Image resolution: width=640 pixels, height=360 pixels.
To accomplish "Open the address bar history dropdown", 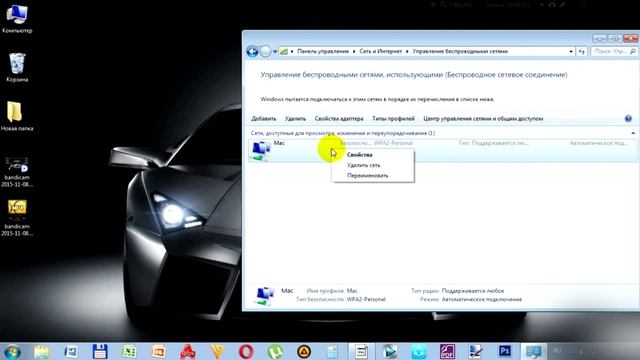I will 571,51.
